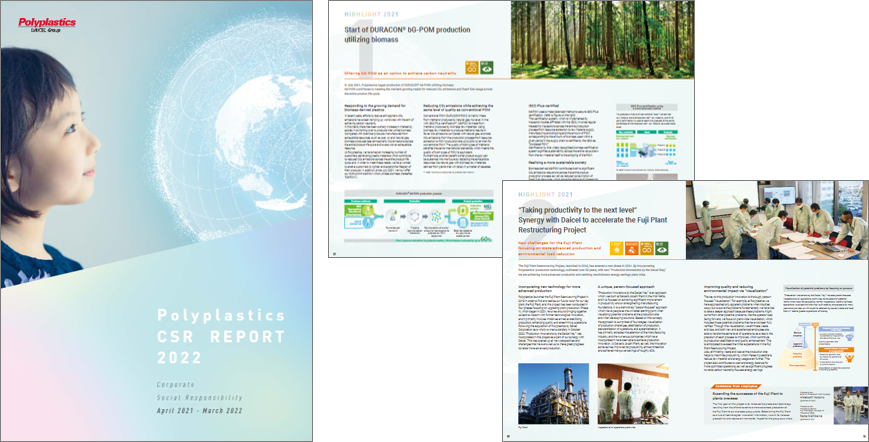Click the "ISCC Plus certified" section heading
Image resolution: width=869 pixels, height=442 pixels.
pyautogui.click(x=543, y=104)
